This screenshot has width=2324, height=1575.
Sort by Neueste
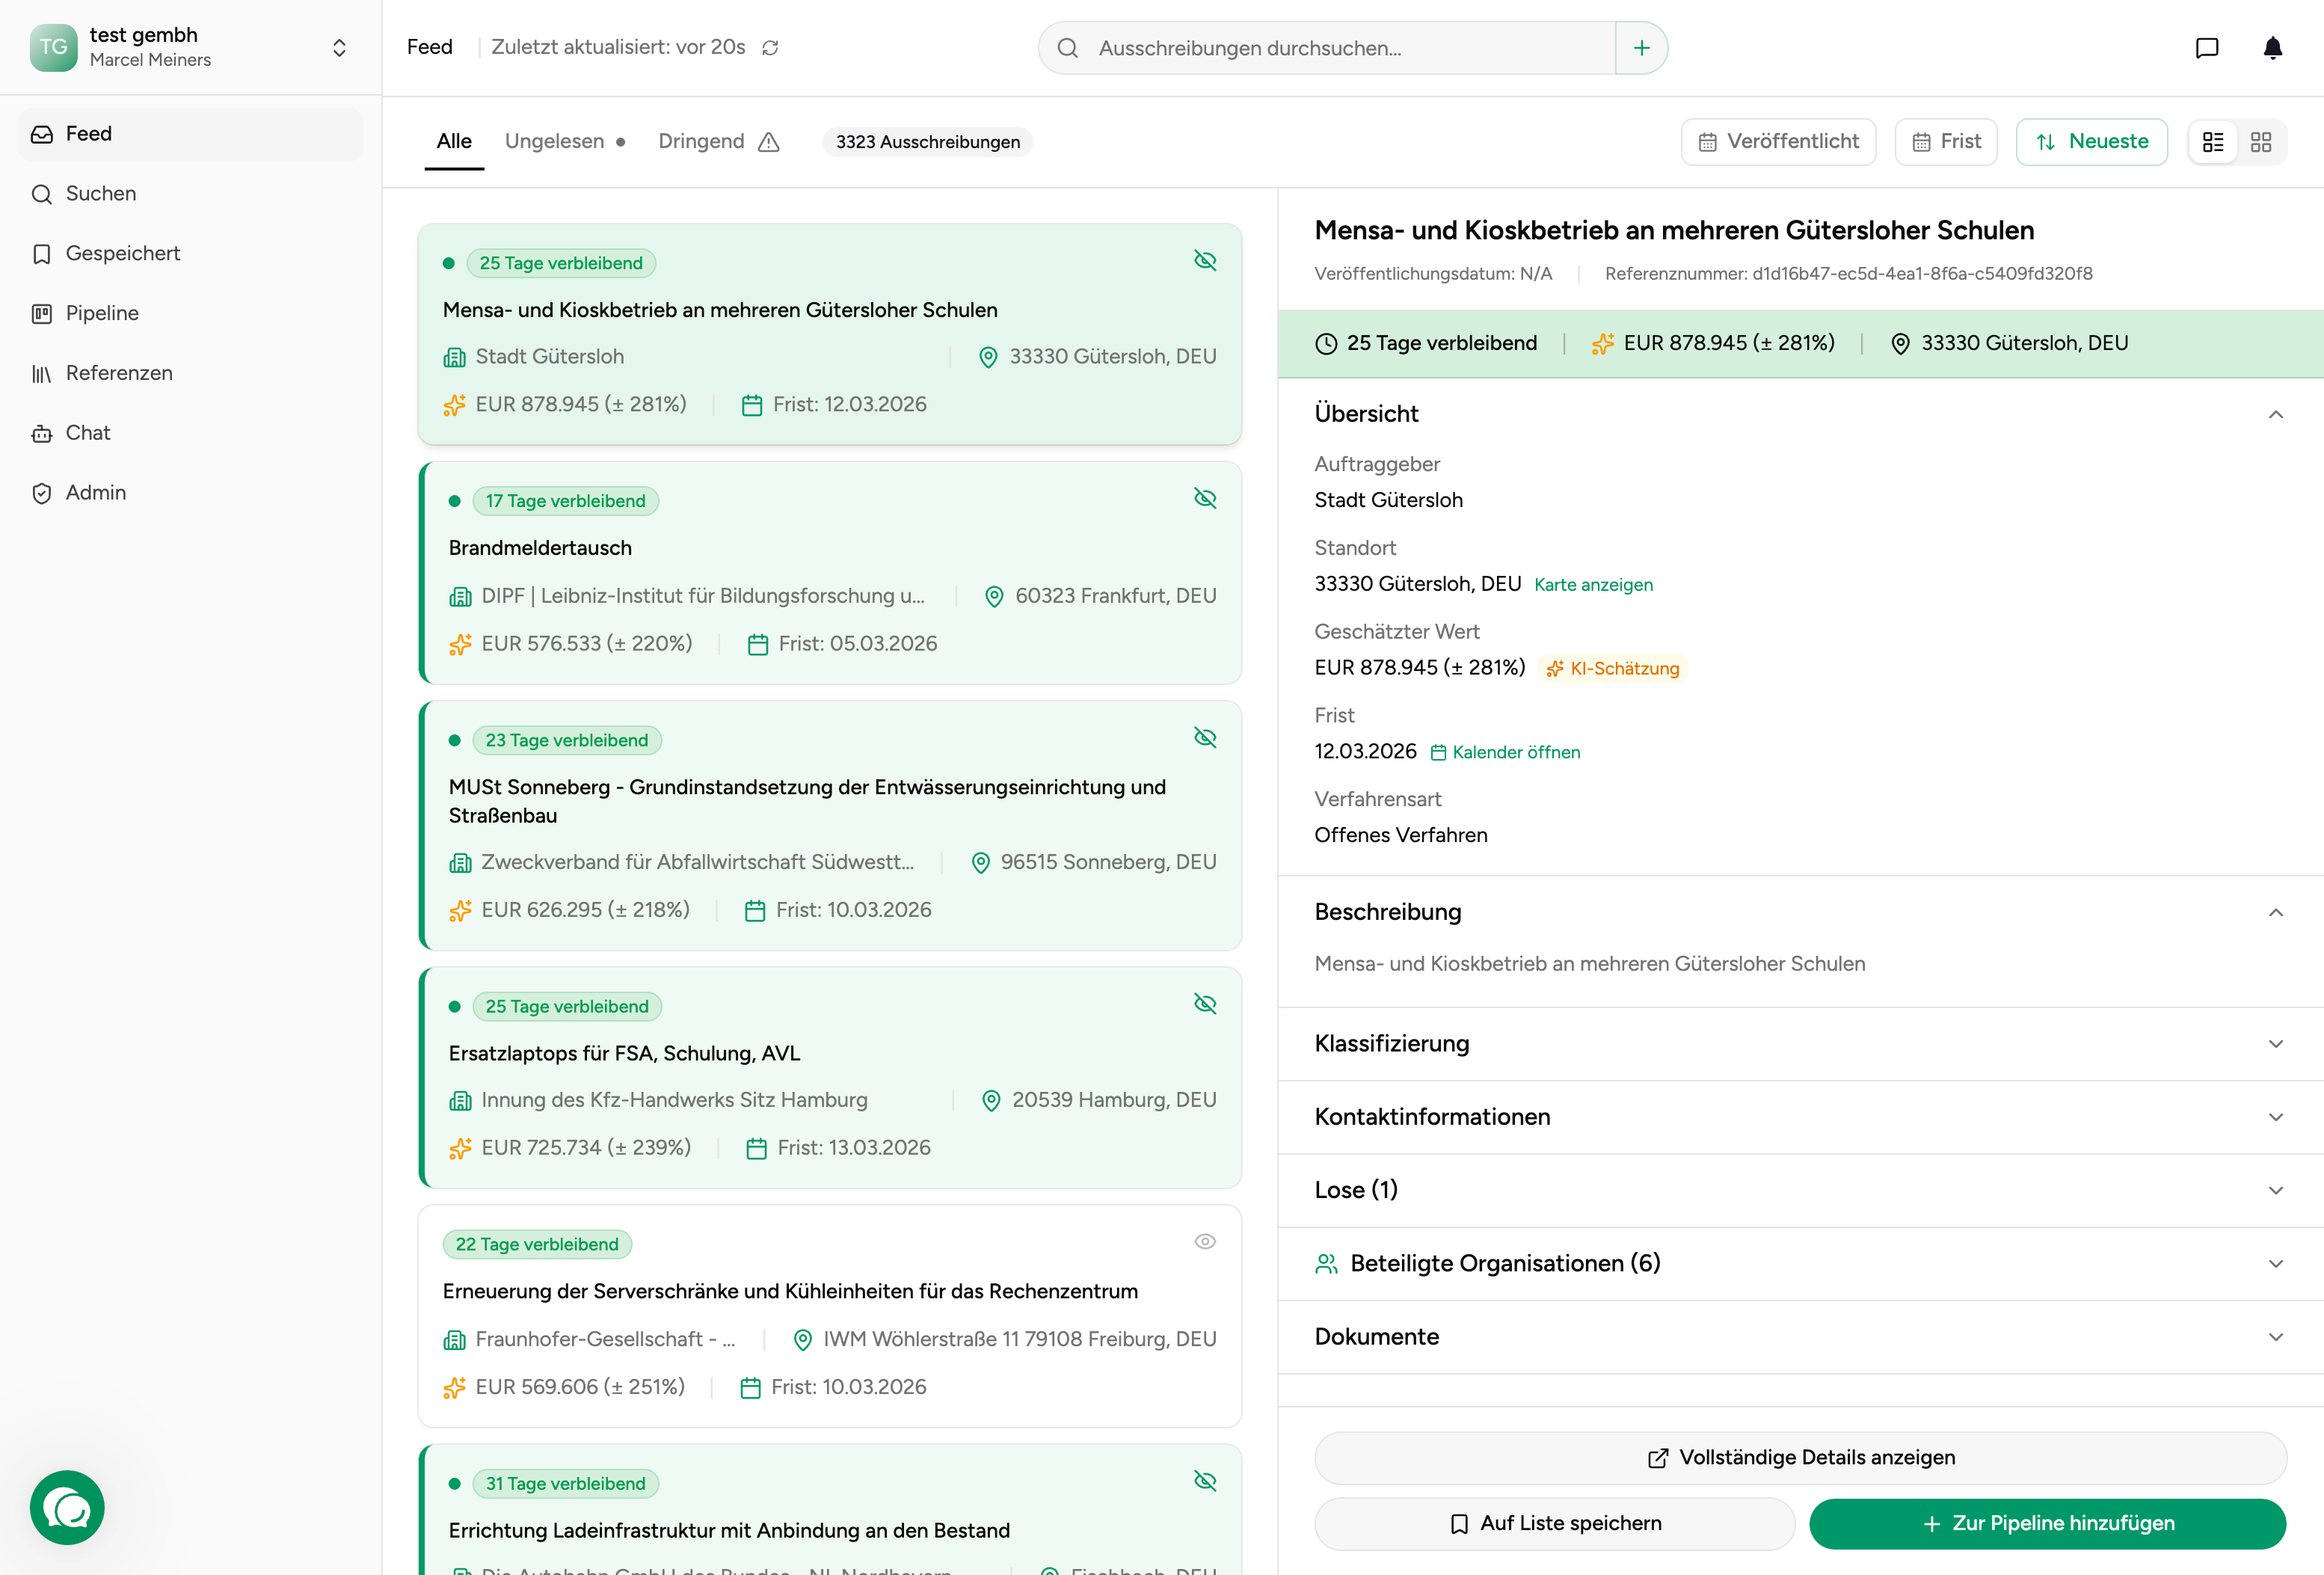pyautogui.click(x=2091, y=141)
